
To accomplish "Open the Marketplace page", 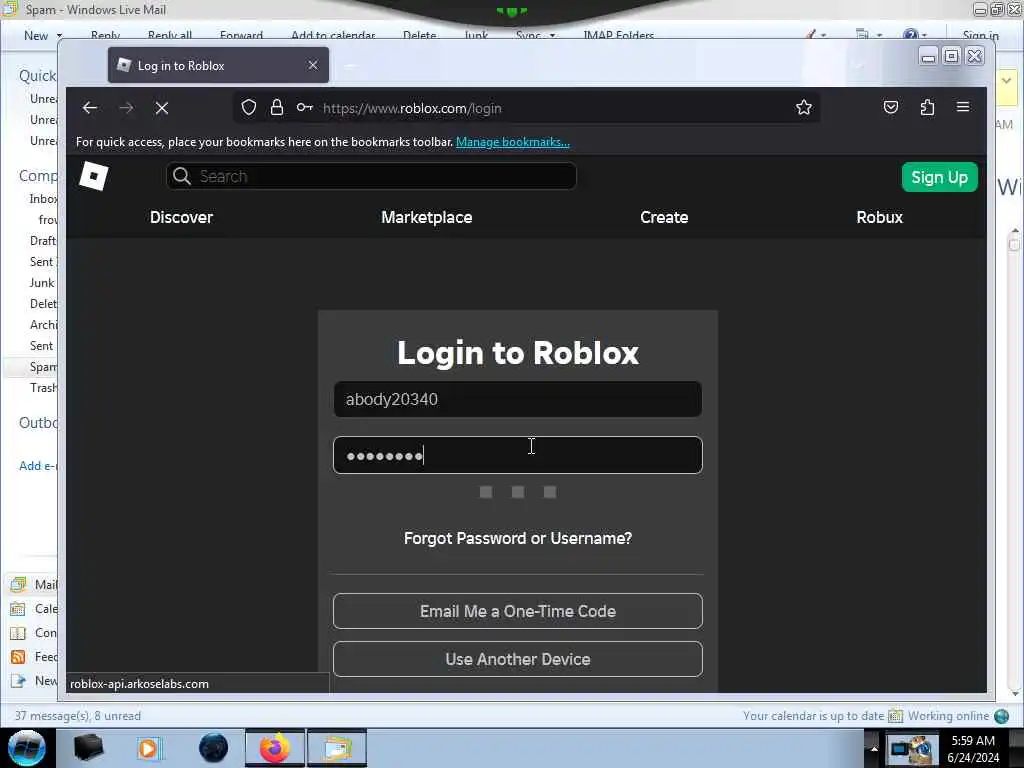I will tap(426, 217).
